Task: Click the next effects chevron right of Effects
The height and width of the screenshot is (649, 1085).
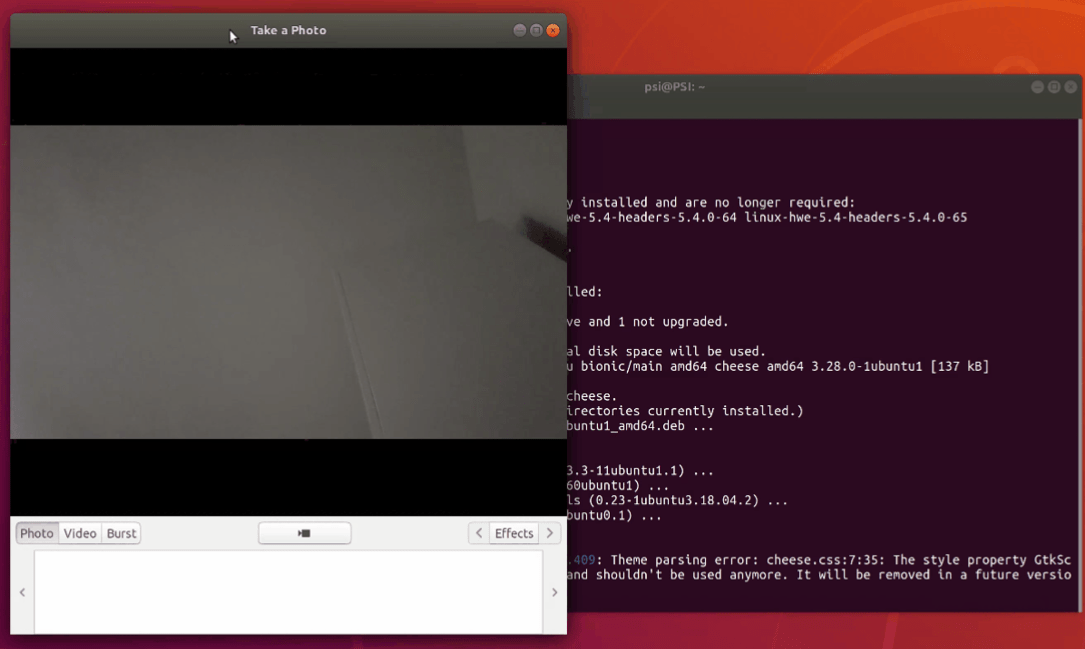Action: 550,533
